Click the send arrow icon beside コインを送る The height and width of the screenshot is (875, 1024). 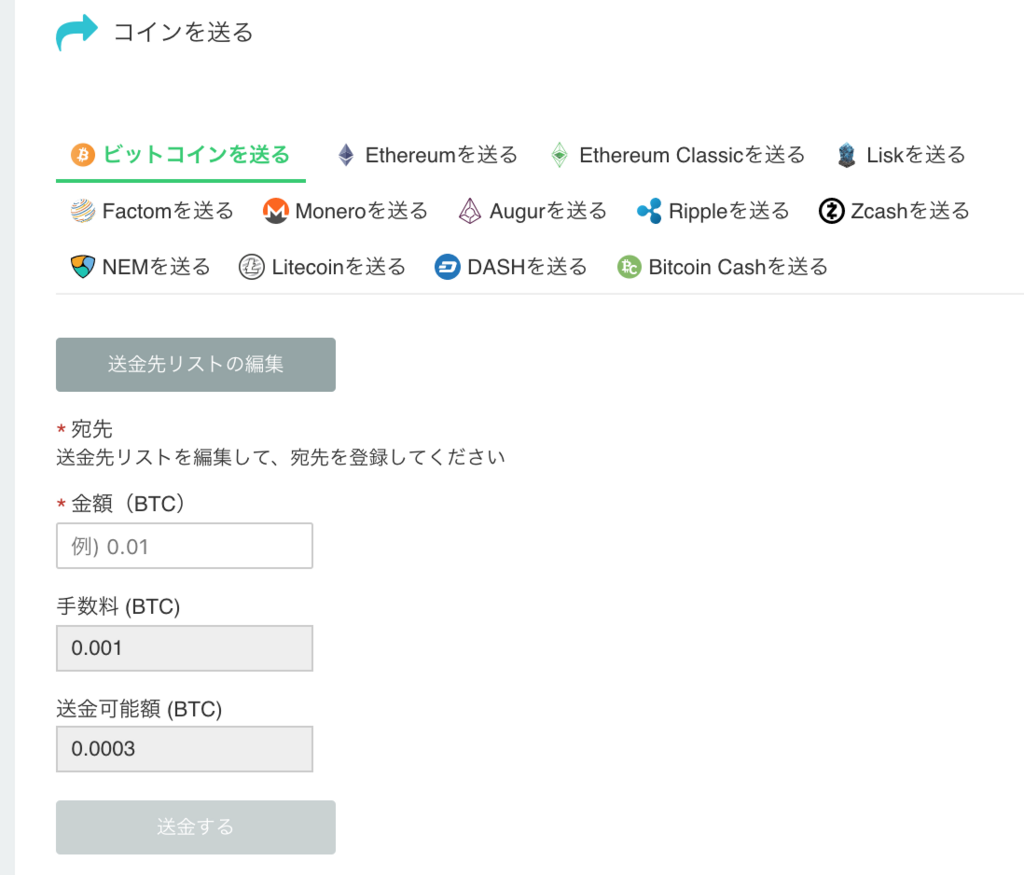coord(77,30)
